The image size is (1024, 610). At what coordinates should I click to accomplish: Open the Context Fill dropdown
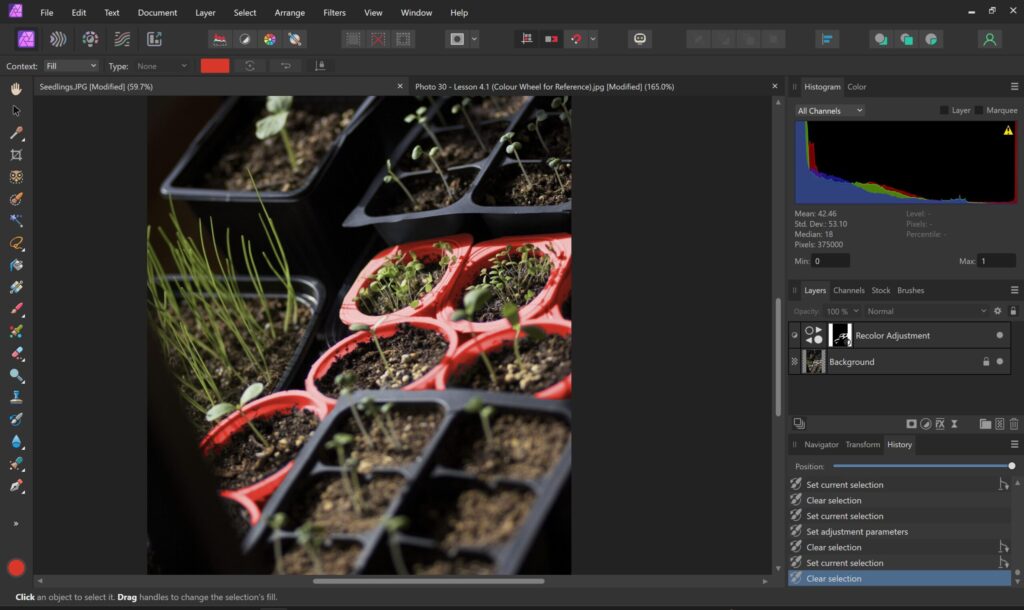pos(71,66)
